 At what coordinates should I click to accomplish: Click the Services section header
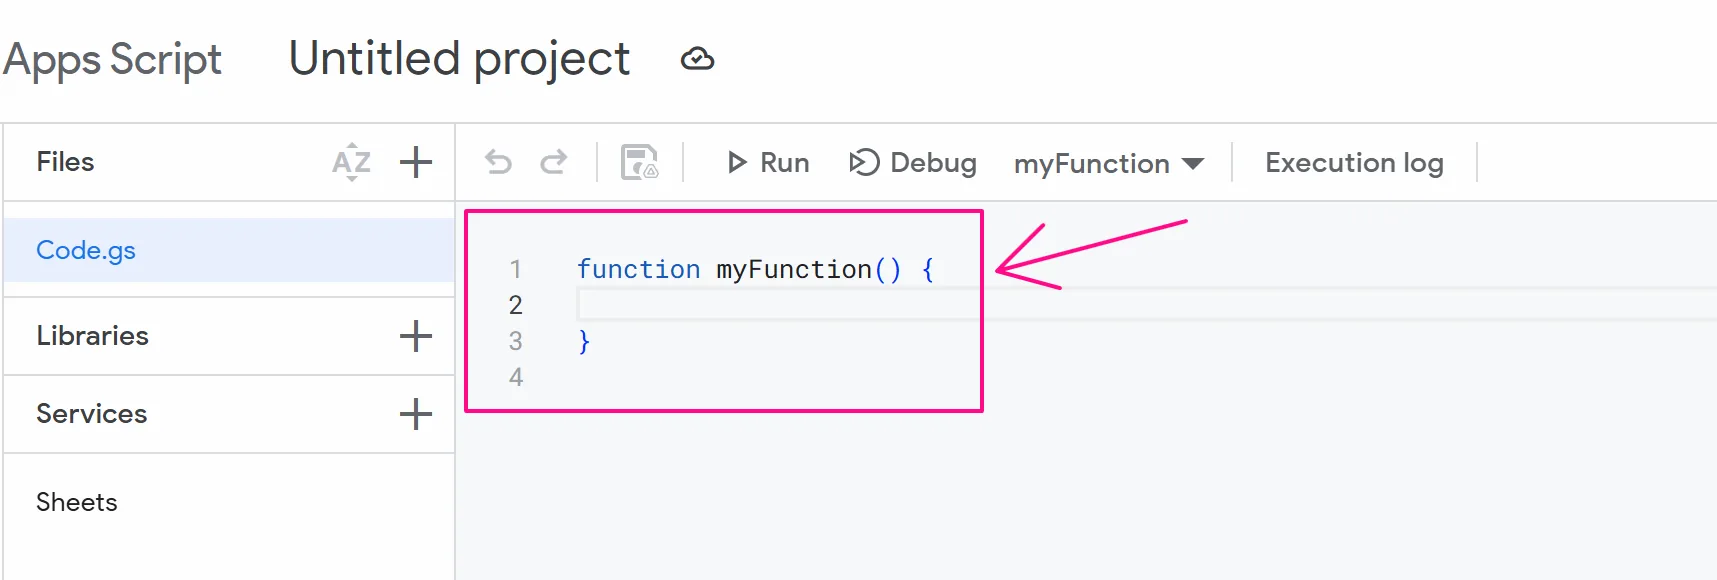pyautogui.click(x=92, y=414)
